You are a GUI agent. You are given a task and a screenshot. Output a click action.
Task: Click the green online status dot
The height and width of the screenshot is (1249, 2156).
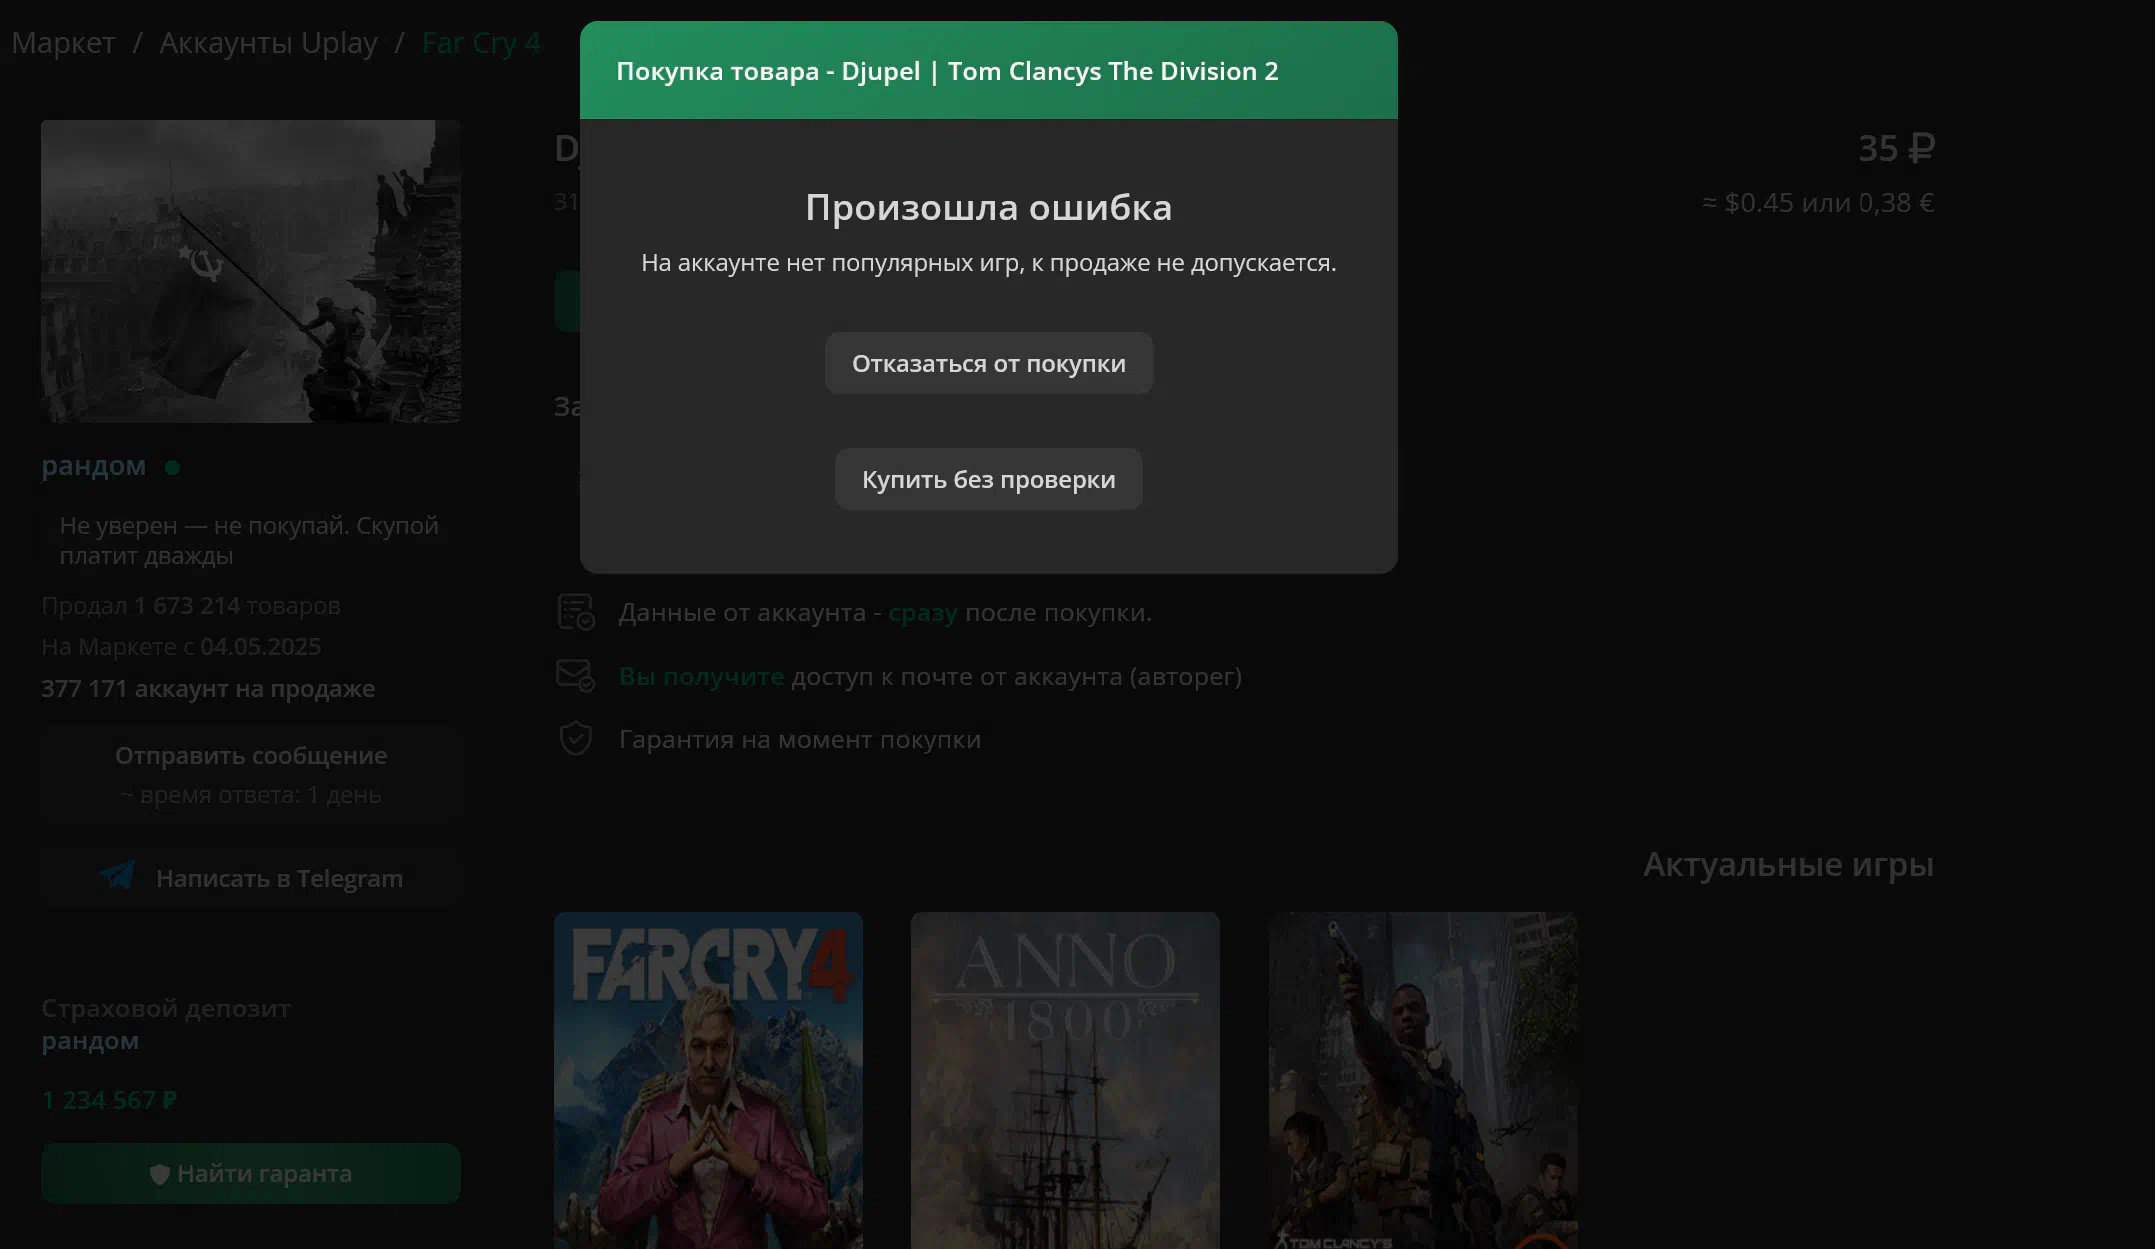coord(172,467)
